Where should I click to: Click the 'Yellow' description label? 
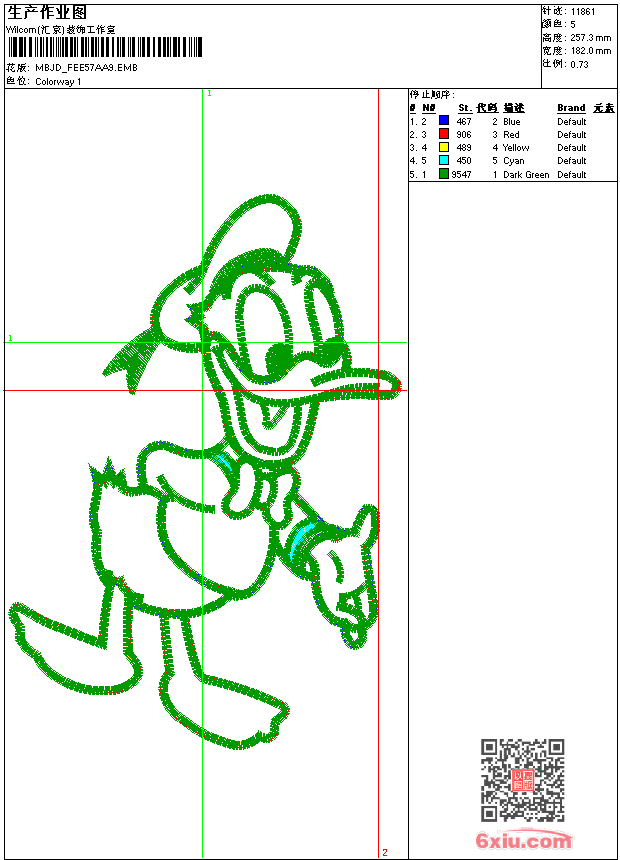pos(516,148)
